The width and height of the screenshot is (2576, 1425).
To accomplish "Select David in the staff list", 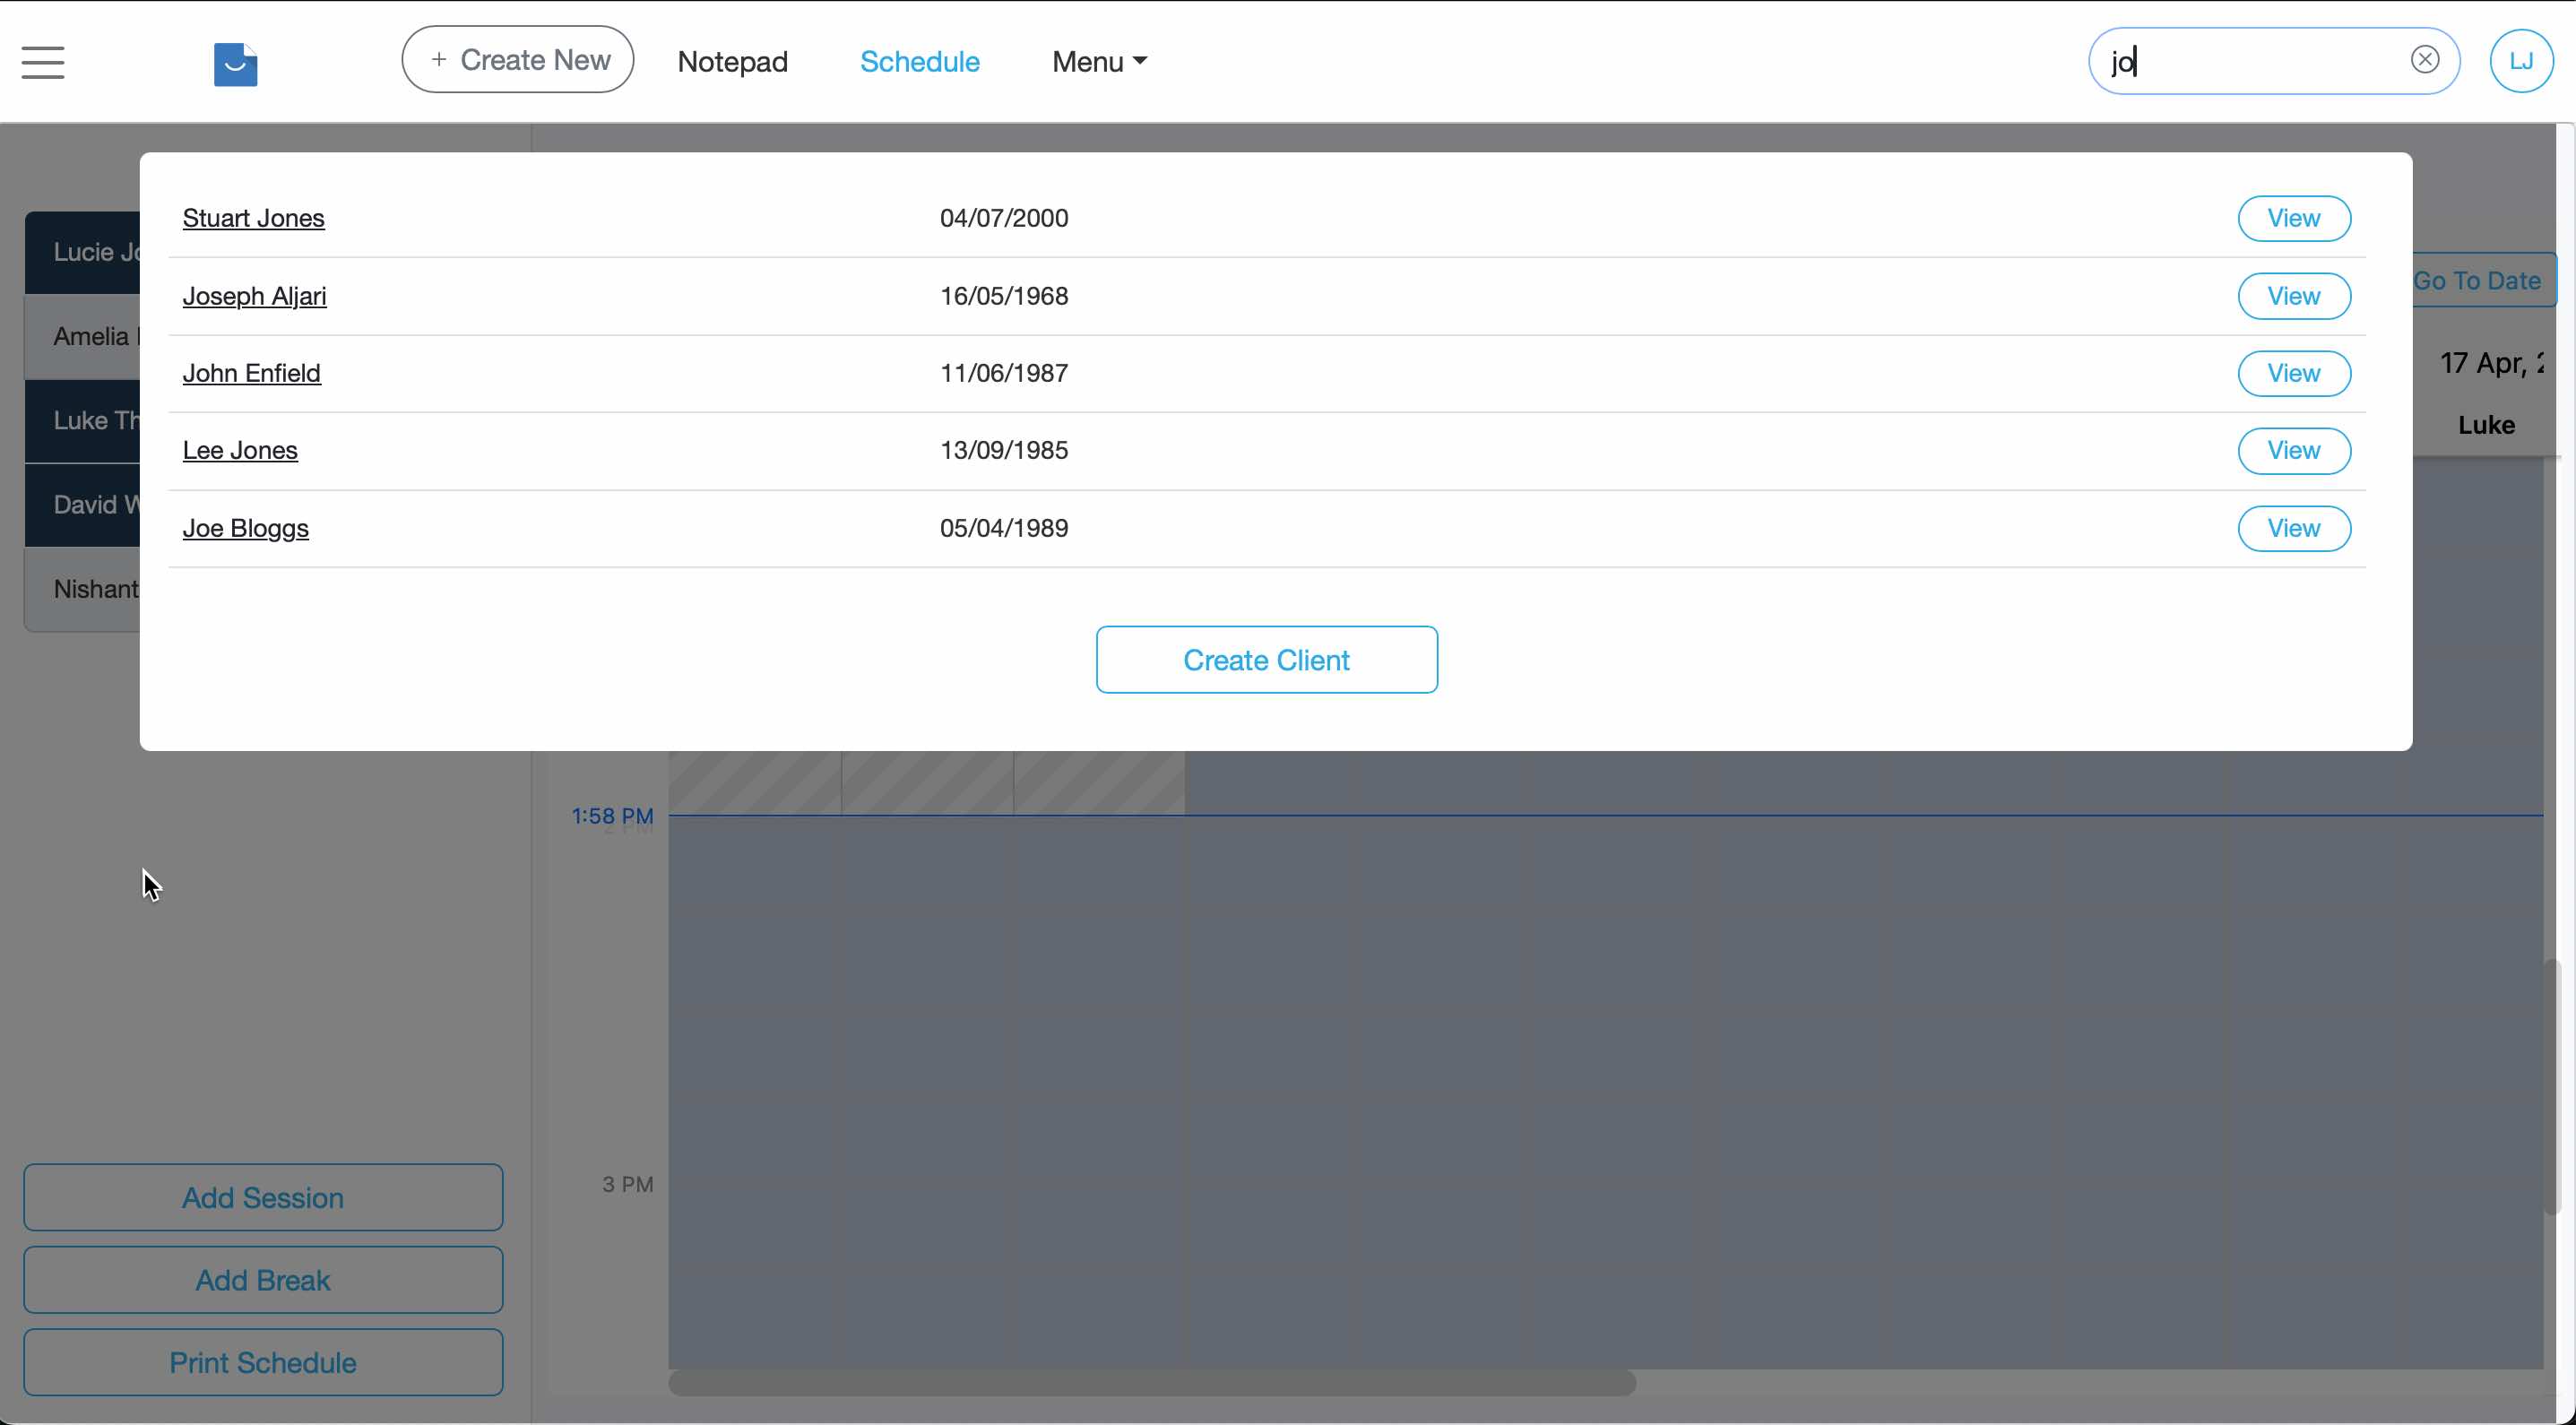I will [x=83, y=504].
